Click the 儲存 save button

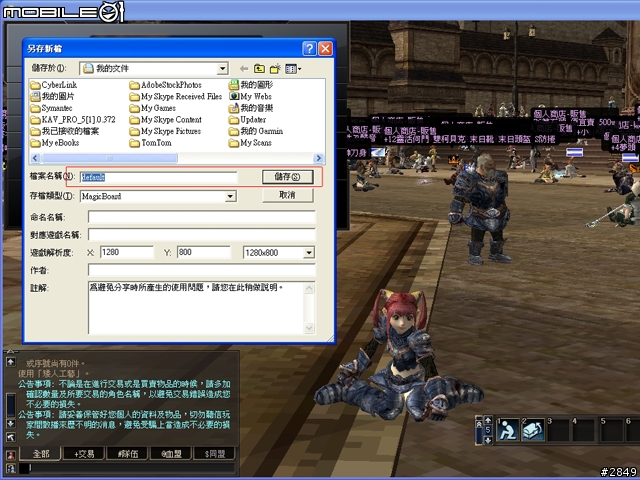(x=288, y=177)
